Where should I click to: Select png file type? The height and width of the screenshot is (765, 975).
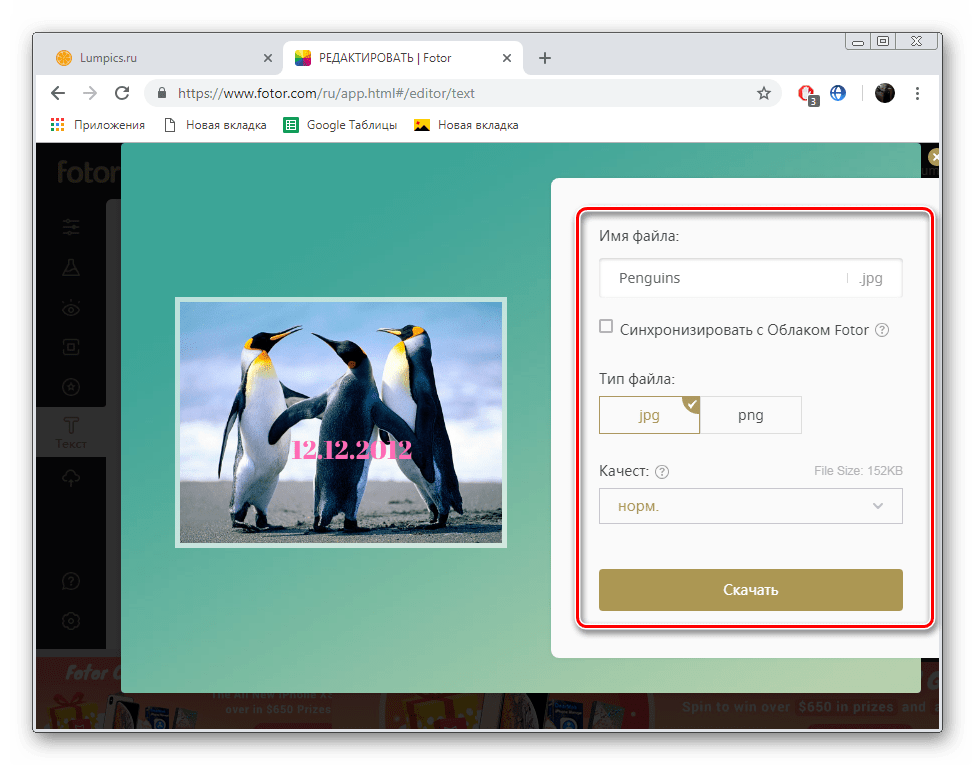pyautogui.click(x=750, y=416)
